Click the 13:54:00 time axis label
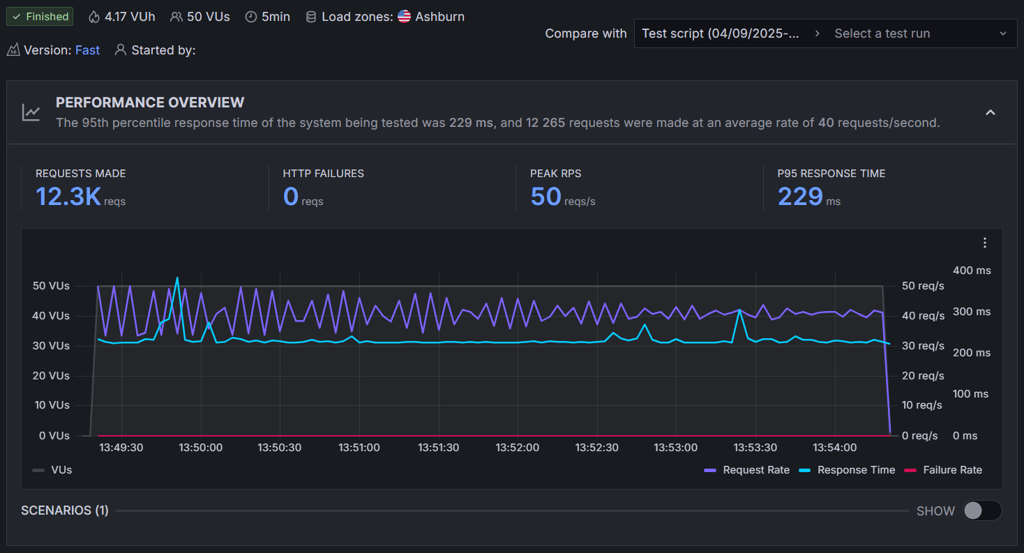The height and width of the screenshot is (553, 1024). tap(835, 448)
